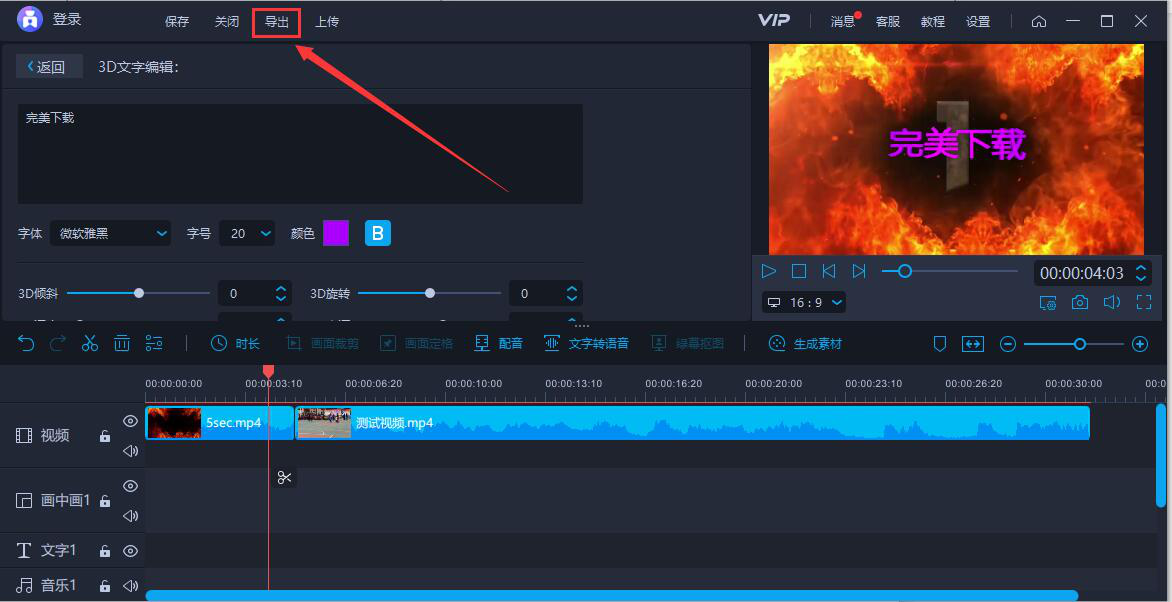This screenshot has height=602, width=1172.
Task: Click the 返回 back button
Action: coord(47,67)
